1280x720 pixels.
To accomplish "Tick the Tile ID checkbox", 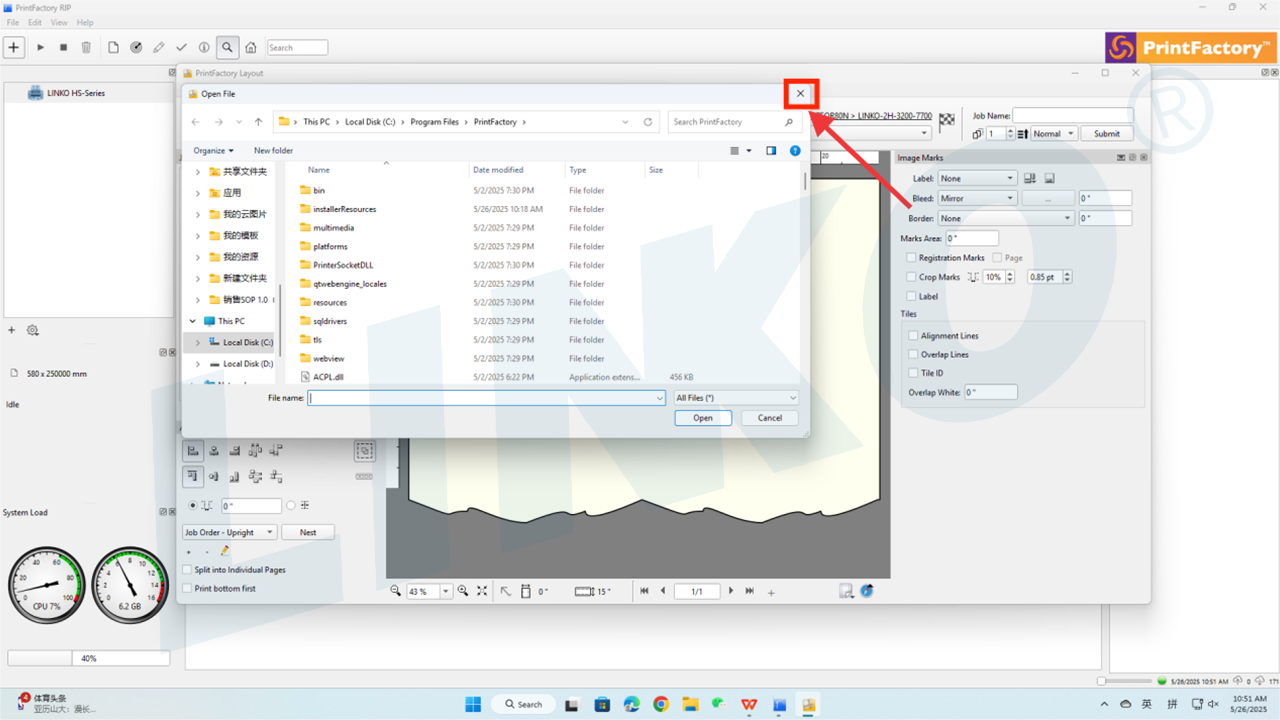I will (913, 373).
